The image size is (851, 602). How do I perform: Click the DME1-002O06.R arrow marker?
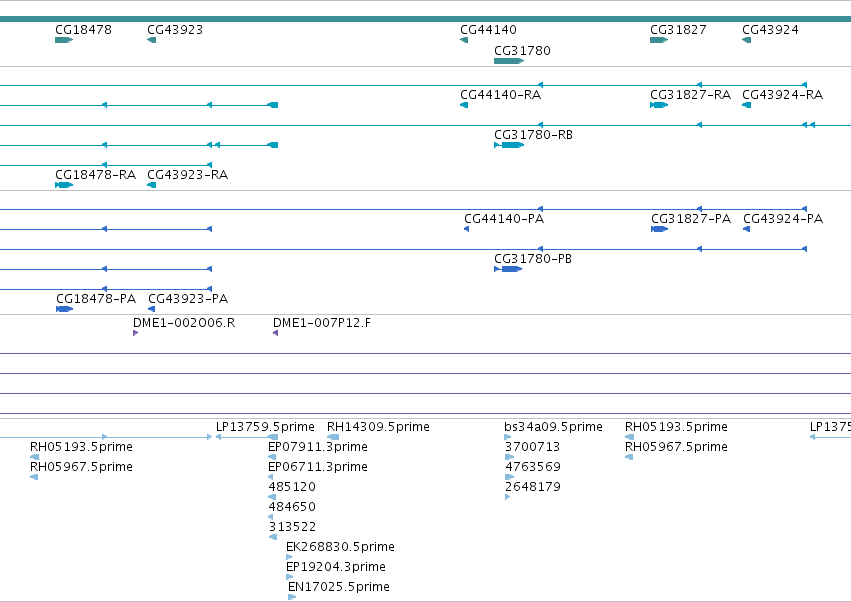135,333
